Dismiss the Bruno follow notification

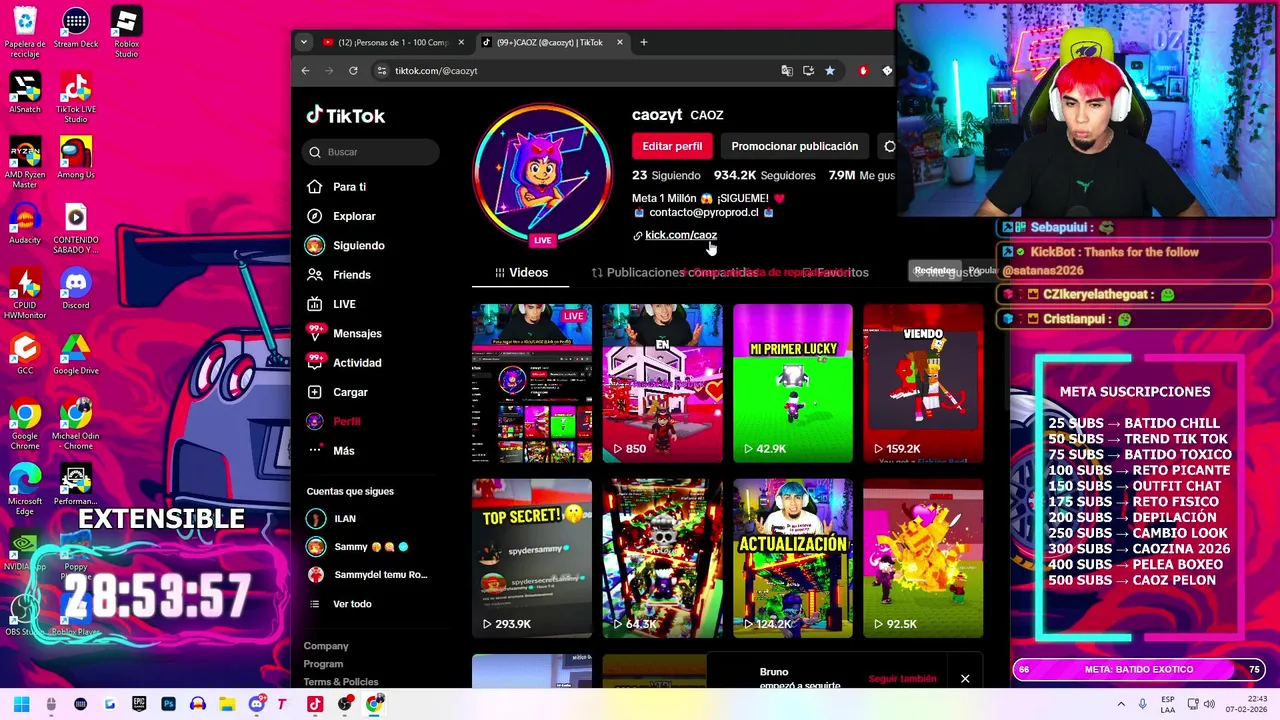pyautogui.click(x=965, y=679)
